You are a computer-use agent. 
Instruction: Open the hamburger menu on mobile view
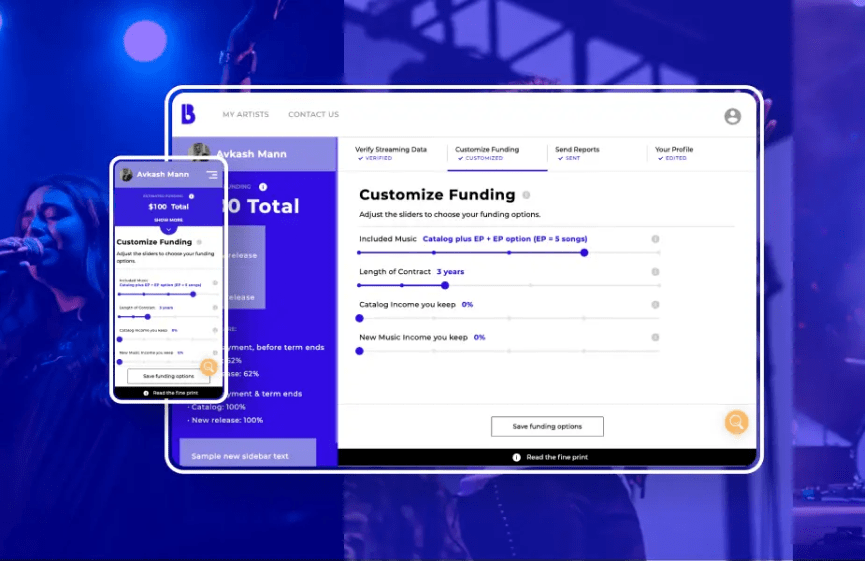(x=212, y=175)
